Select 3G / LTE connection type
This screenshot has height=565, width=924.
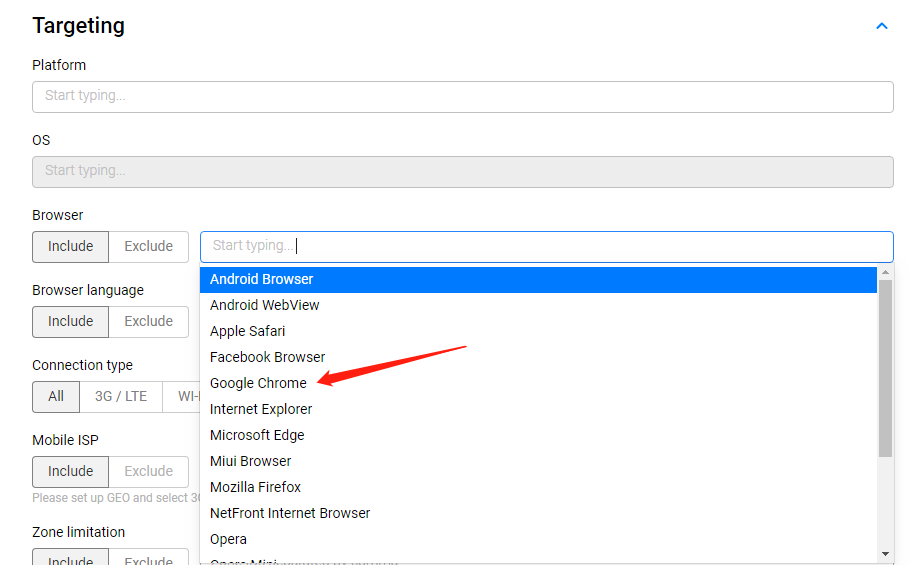[x=121, y=396]
